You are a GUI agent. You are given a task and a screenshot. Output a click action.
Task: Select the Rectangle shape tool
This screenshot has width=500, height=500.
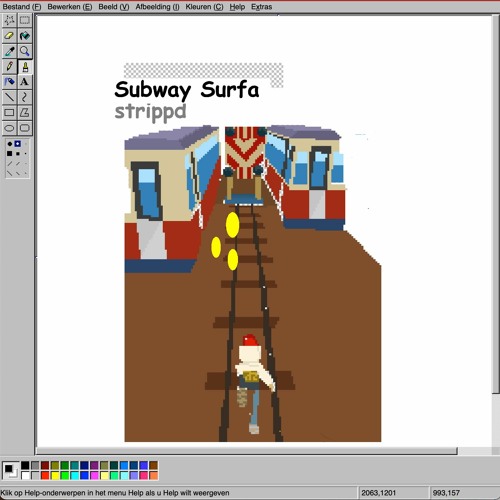[x=9, y=112]
